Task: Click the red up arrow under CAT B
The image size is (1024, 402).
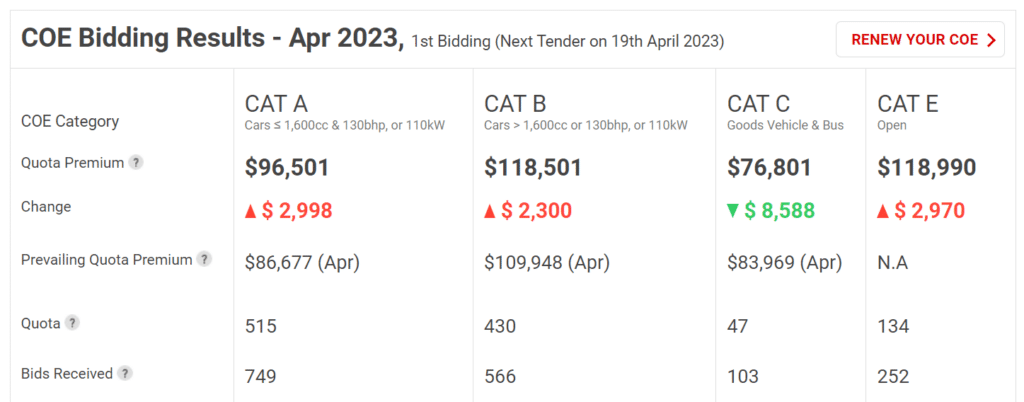Action: pos(490,211)
